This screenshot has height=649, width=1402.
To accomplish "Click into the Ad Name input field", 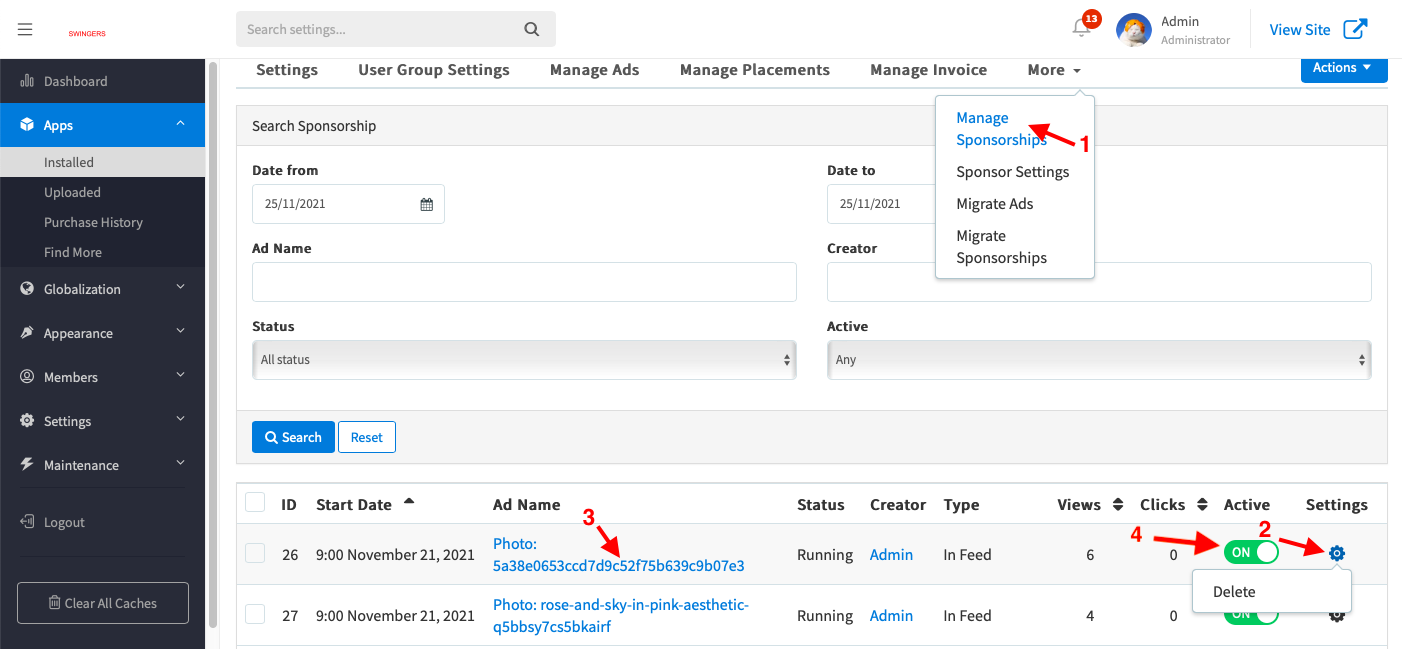I will [x=524, y=282].
